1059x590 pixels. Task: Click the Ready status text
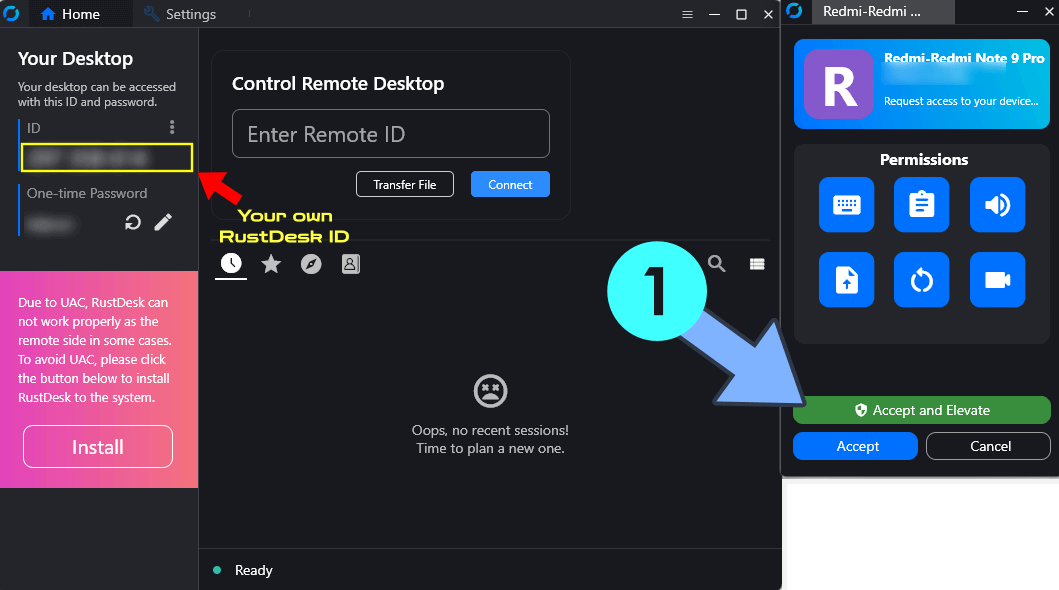pyautogui.click(x=254, y=570)
